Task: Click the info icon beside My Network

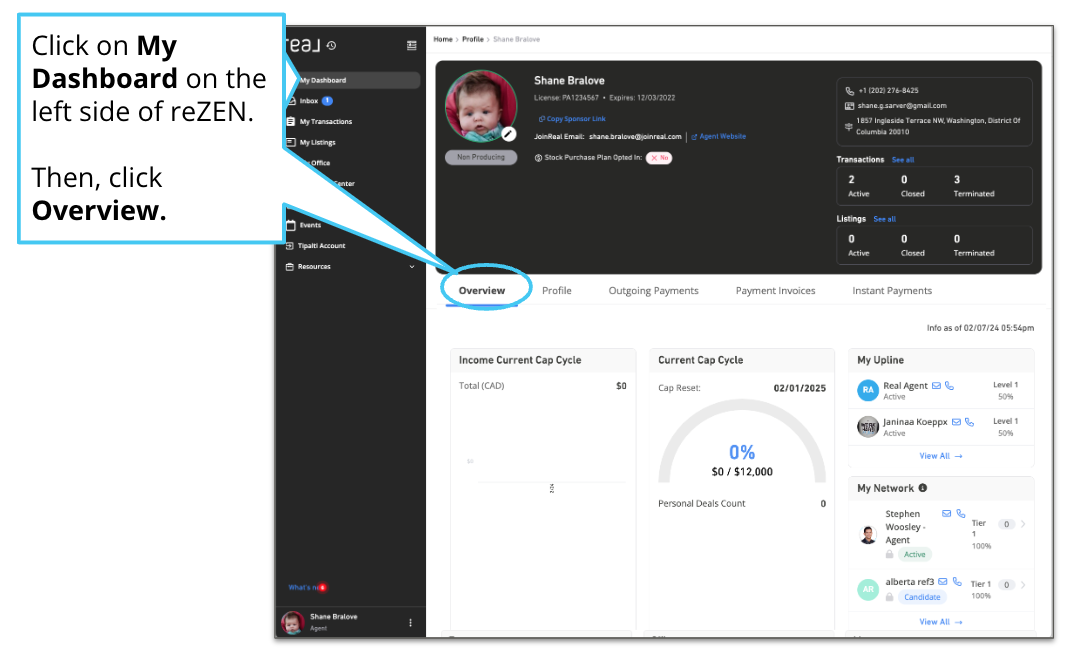Action: tap(922, 488)
